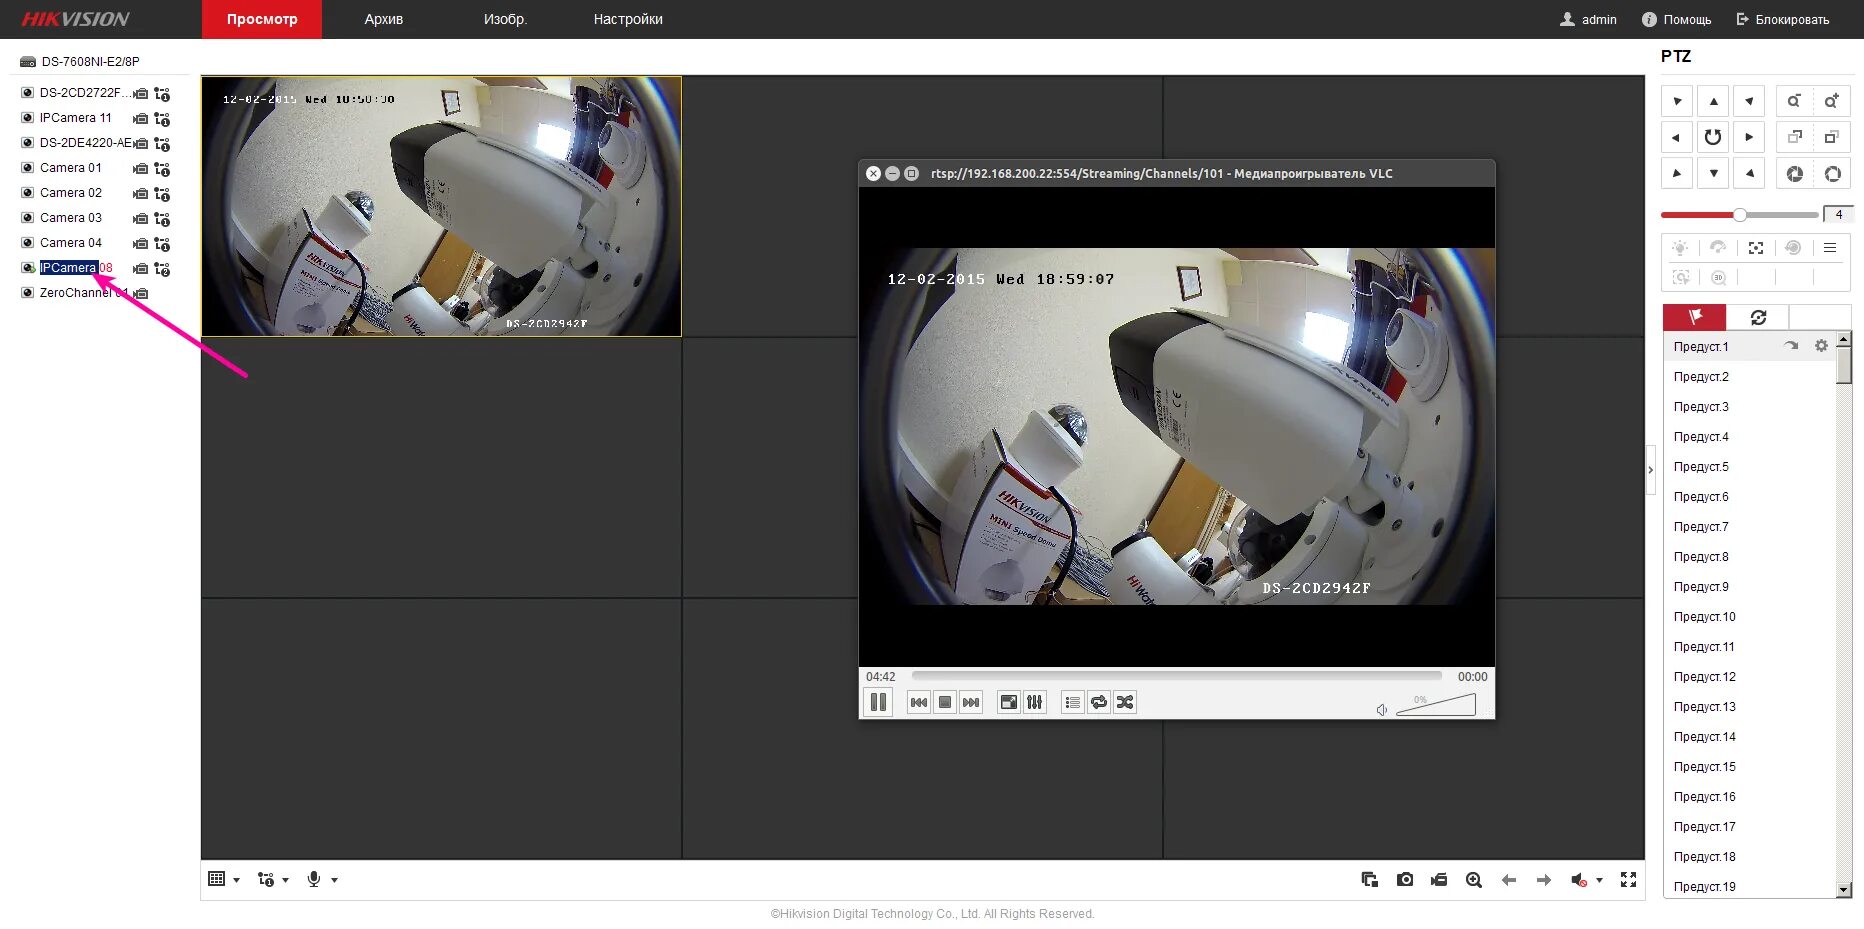Open the admin user menu
The image size is (1864, 929).
click(1588, 19)
